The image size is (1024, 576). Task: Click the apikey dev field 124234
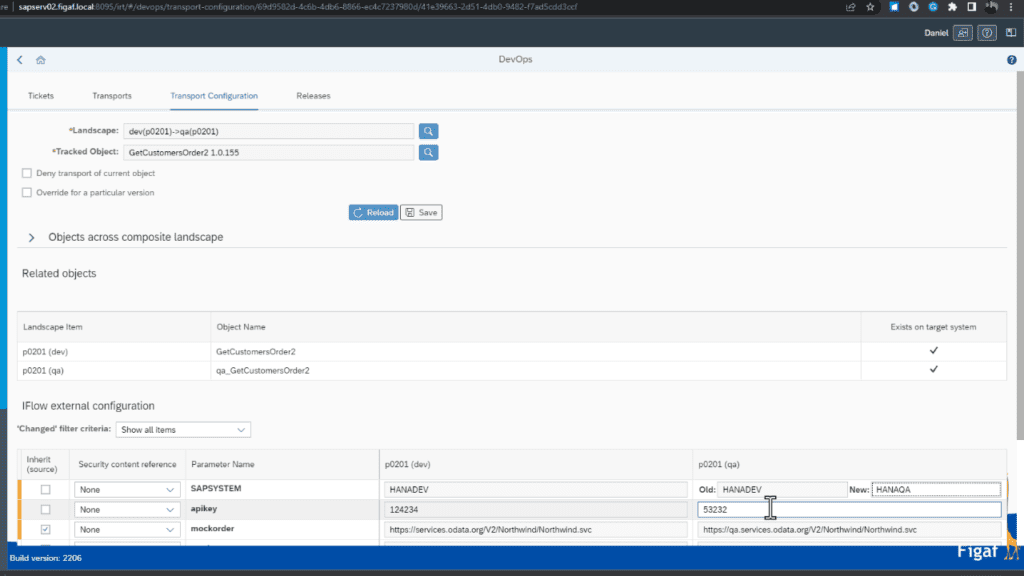point(536,509)
